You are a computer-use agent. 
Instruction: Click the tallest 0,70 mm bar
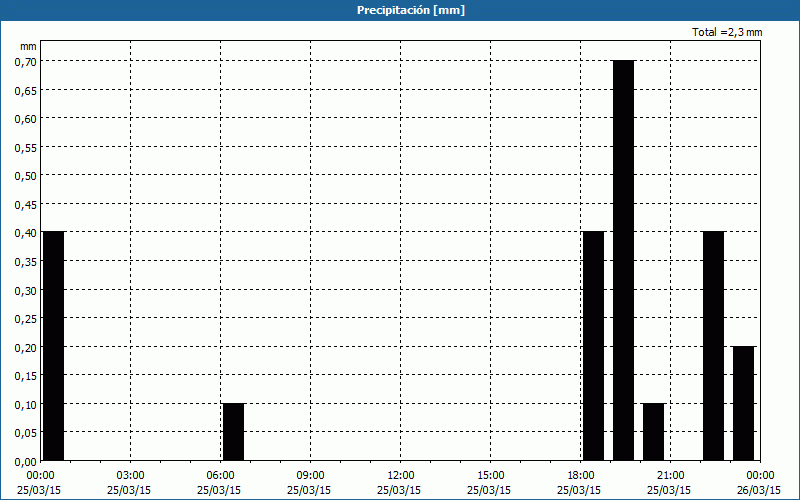pos(623,261)
